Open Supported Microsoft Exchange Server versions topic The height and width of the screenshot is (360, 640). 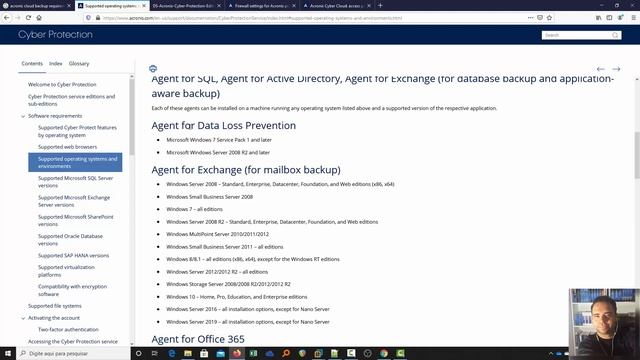tap(74, 201)
